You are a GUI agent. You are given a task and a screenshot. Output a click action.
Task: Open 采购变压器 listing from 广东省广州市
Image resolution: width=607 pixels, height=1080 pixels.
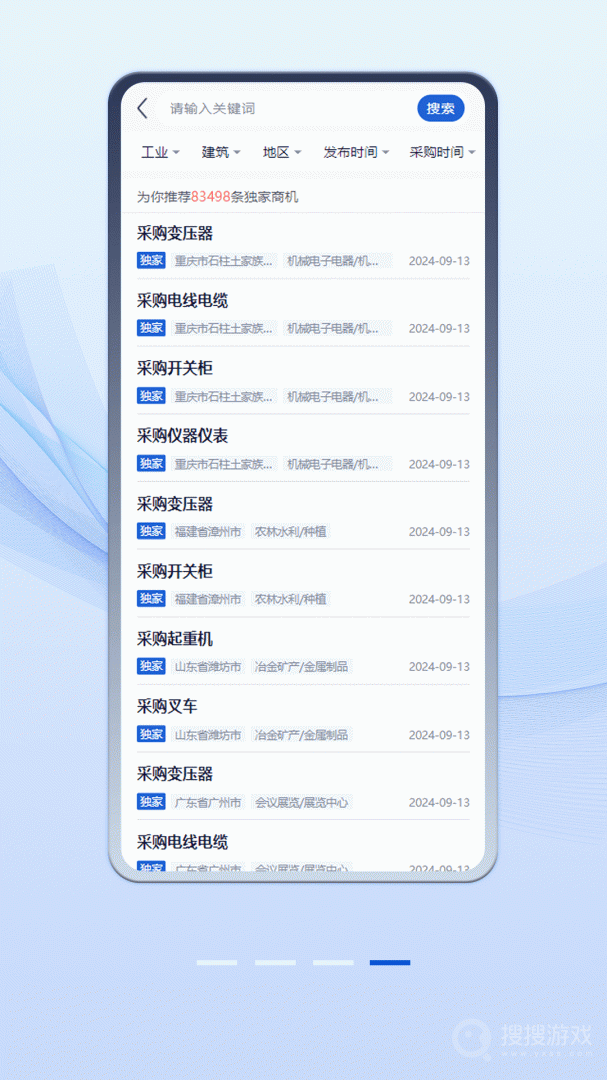pos(303,787)
